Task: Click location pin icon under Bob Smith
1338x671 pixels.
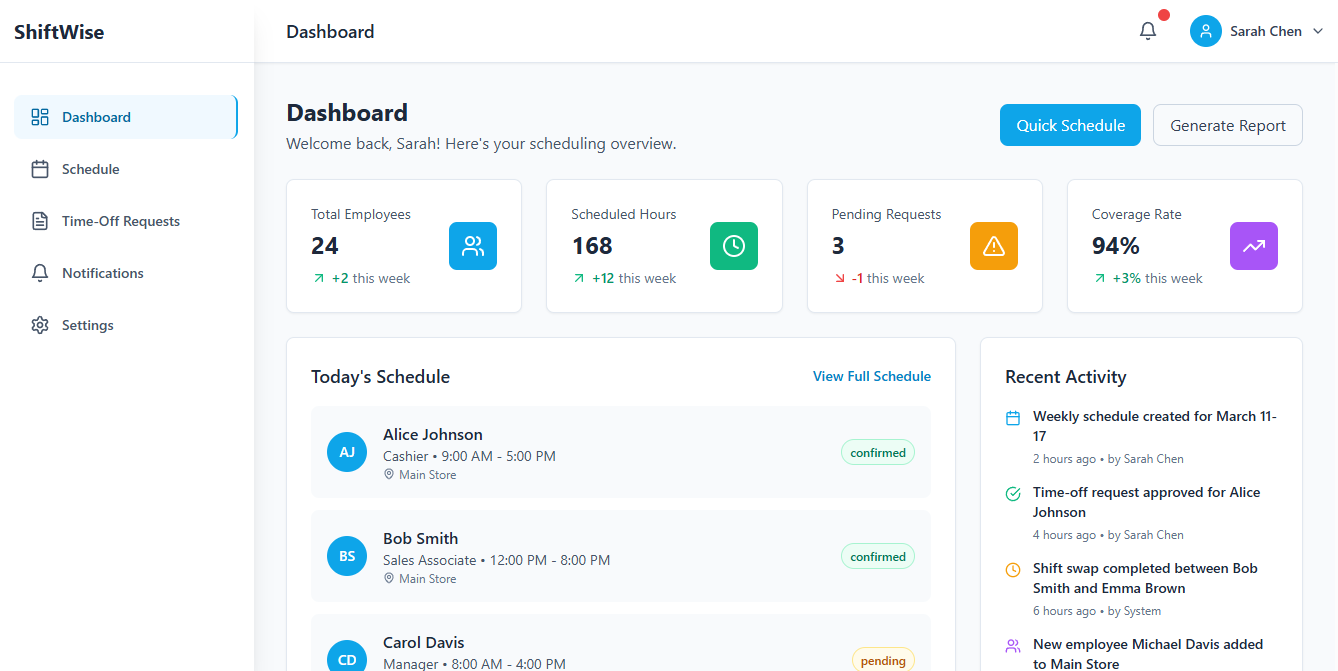Action: pos(389,579)
